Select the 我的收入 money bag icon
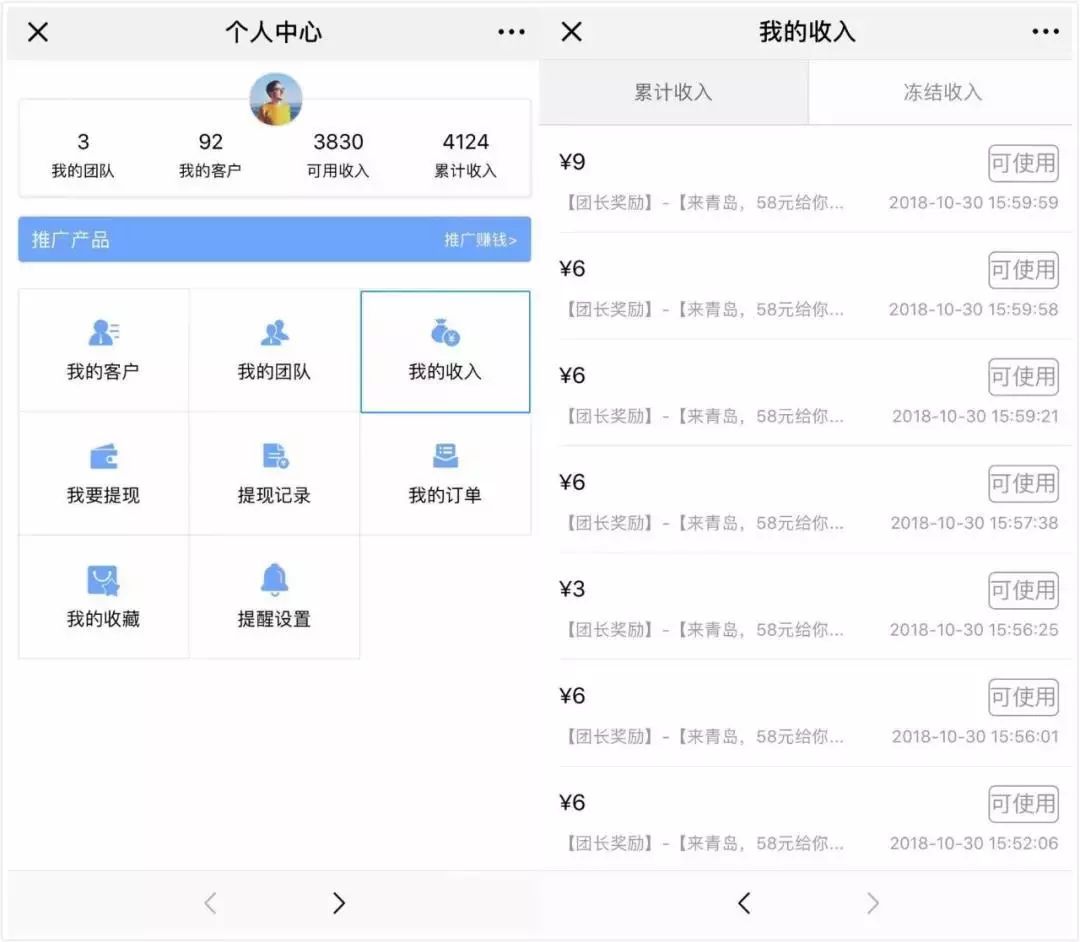1080x942 pixels. tap(444, 350)
